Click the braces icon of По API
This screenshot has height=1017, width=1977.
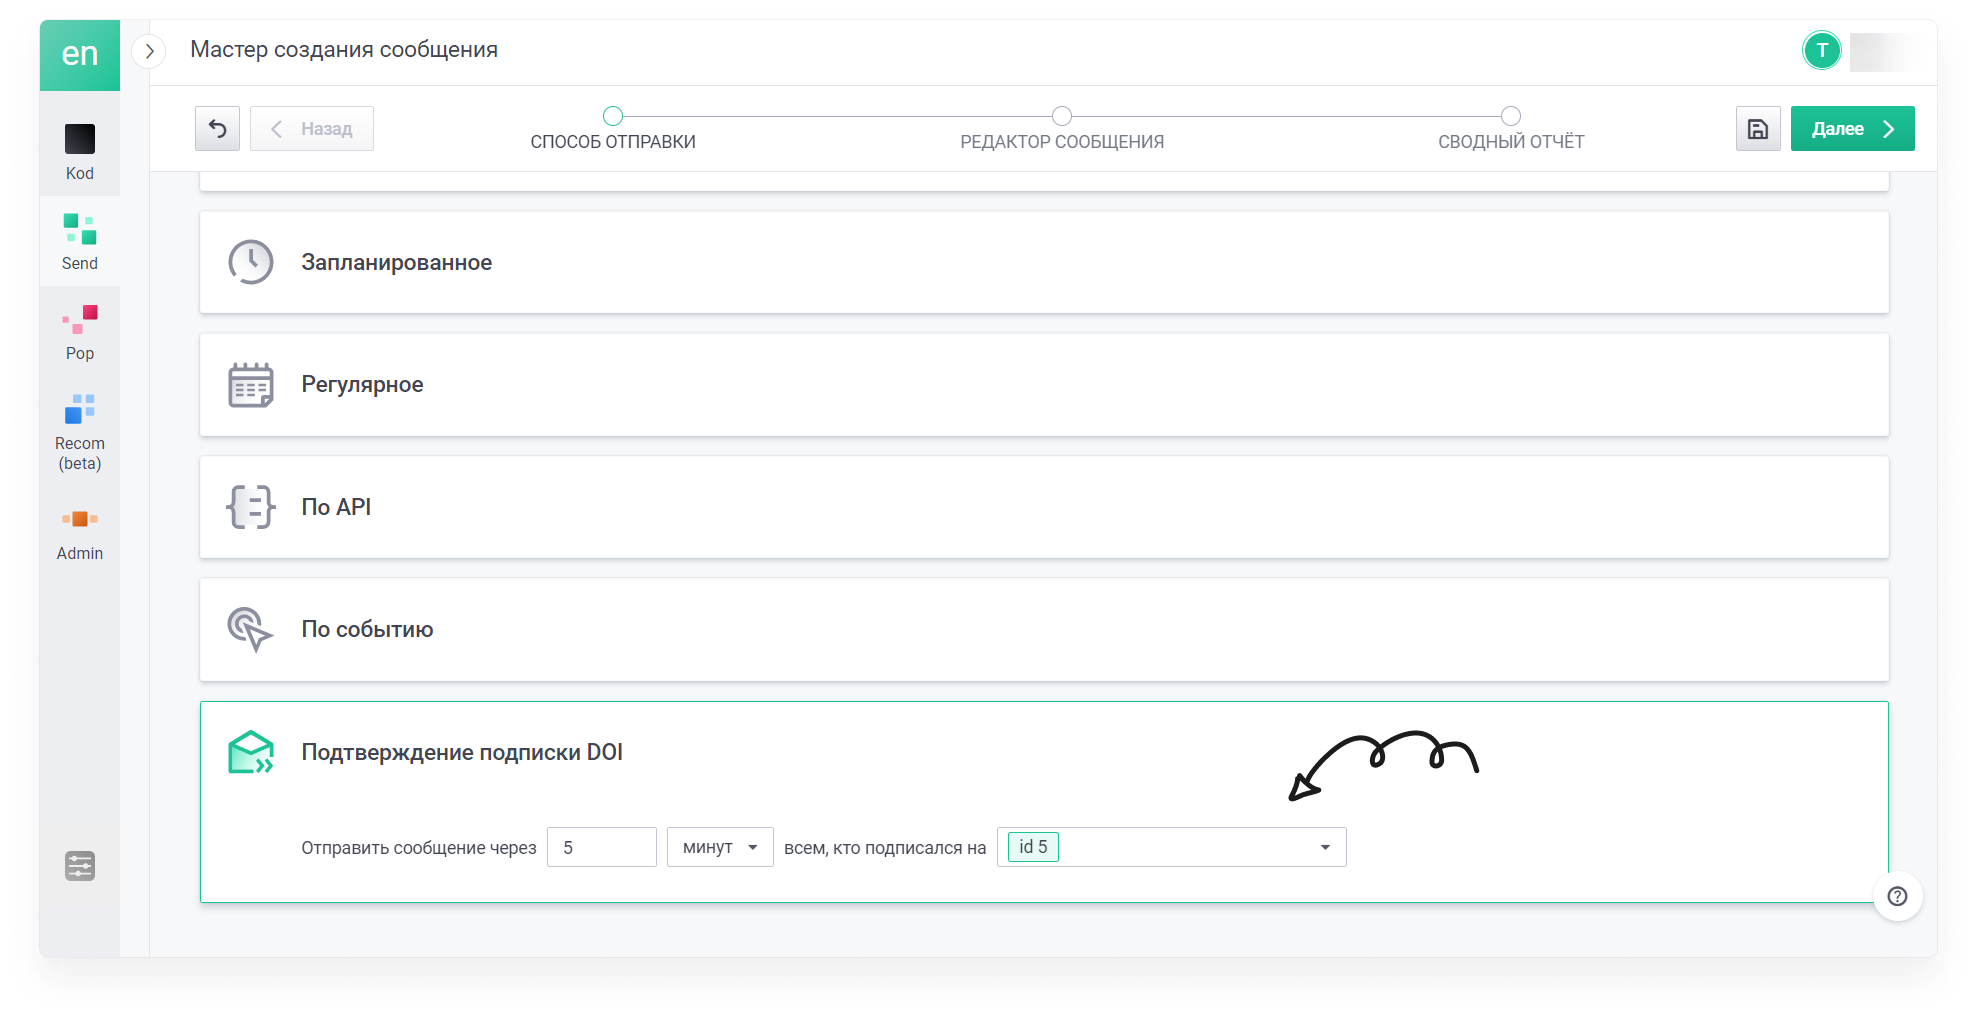point(251,507)
